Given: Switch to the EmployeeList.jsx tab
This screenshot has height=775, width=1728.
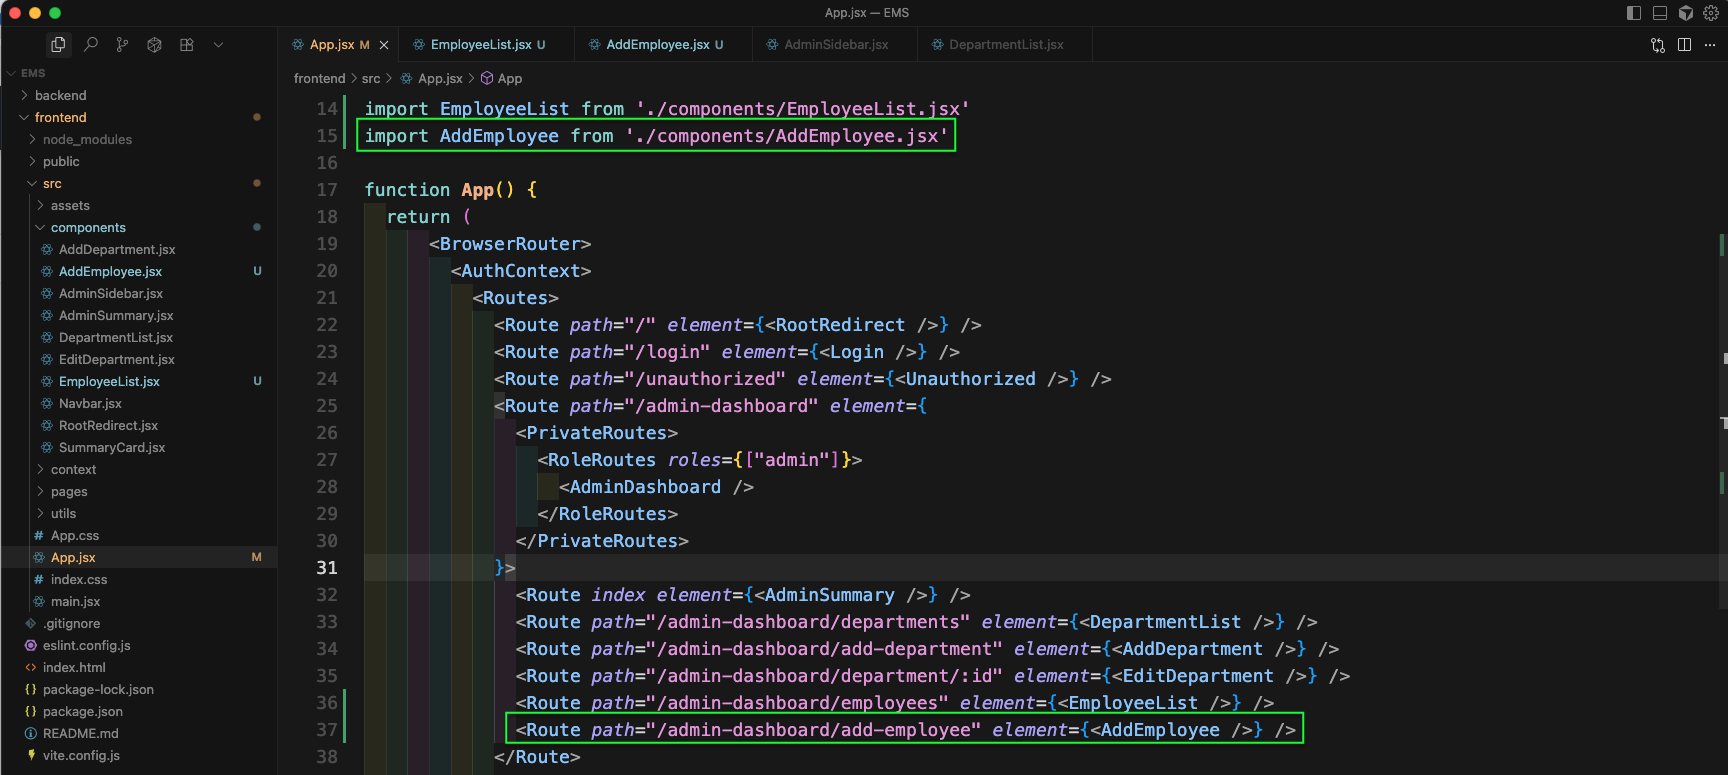Looking at the screenshot, I should [480, 44].
